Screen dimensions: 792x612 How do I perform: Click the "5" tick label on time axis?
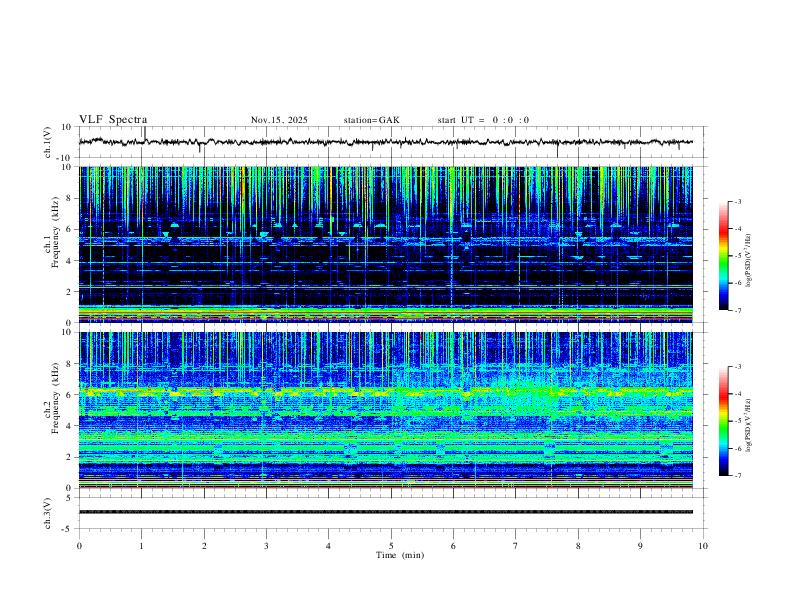click(391, 546)
